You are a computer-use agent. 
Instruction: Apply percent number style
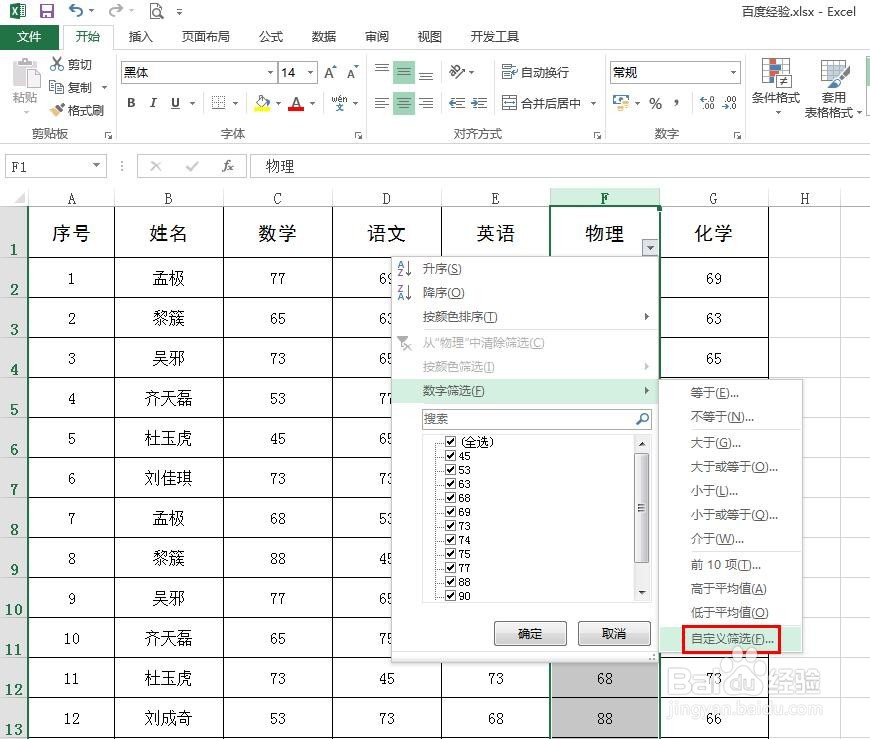point(655,103)
